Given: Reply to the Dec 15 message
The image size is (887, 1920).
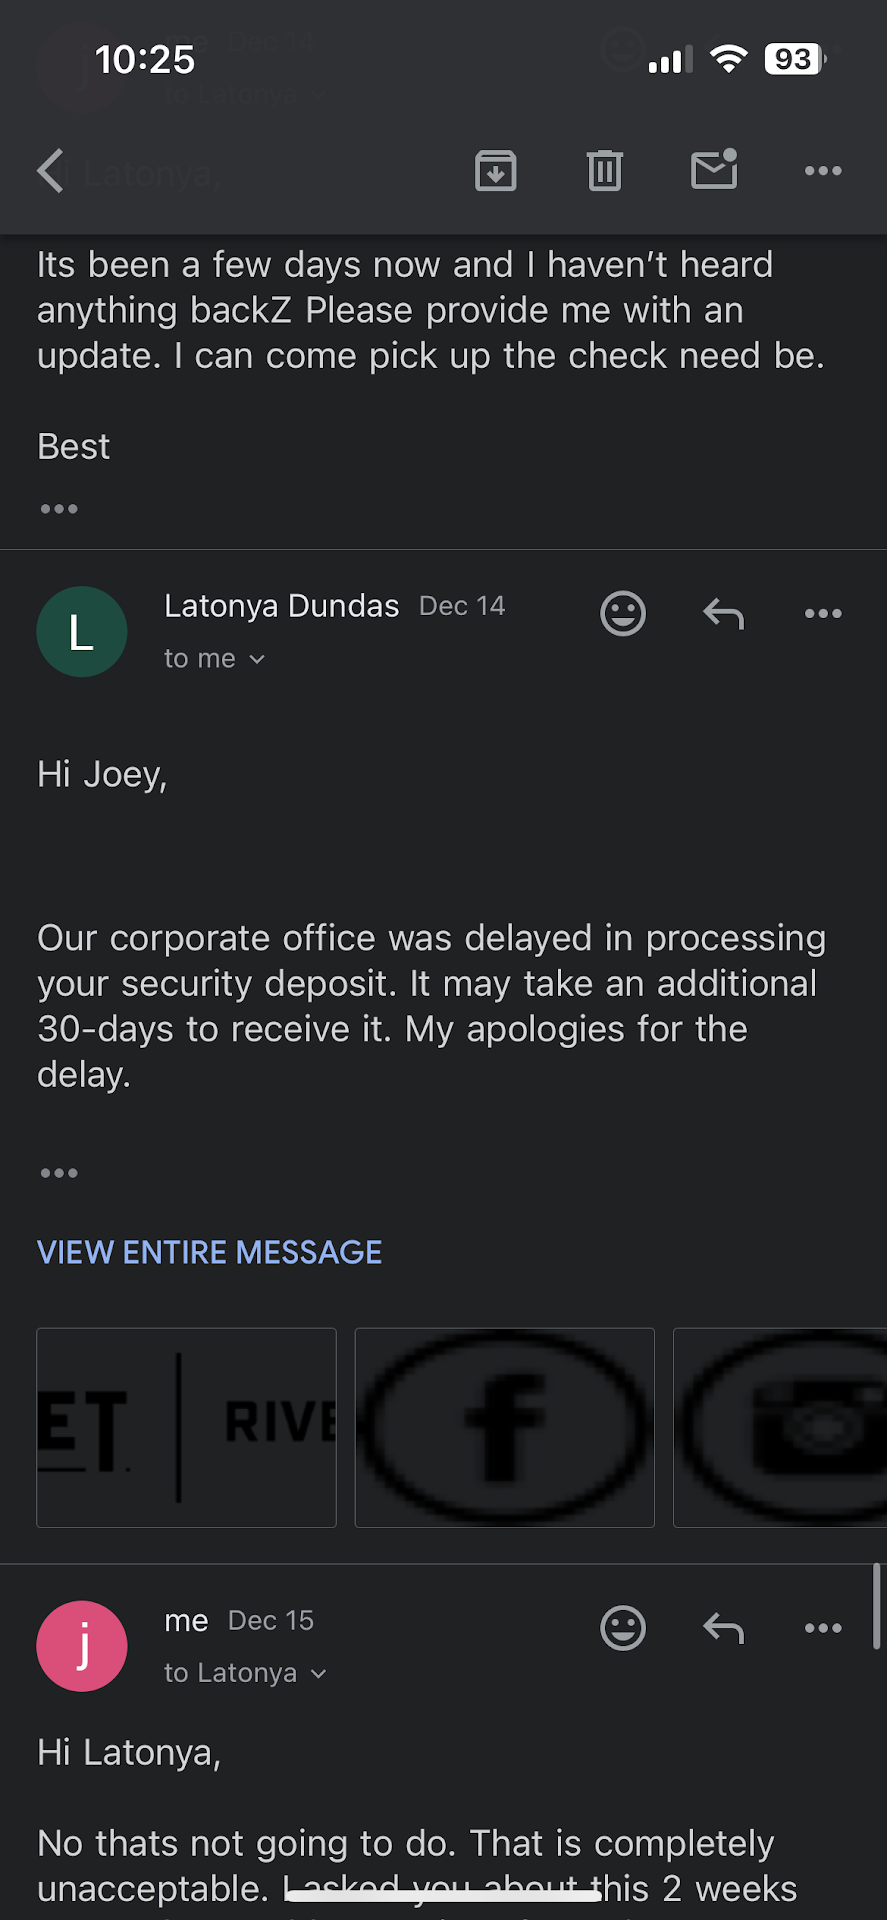Looking at the screenshot, I should tap(723, 1628).
